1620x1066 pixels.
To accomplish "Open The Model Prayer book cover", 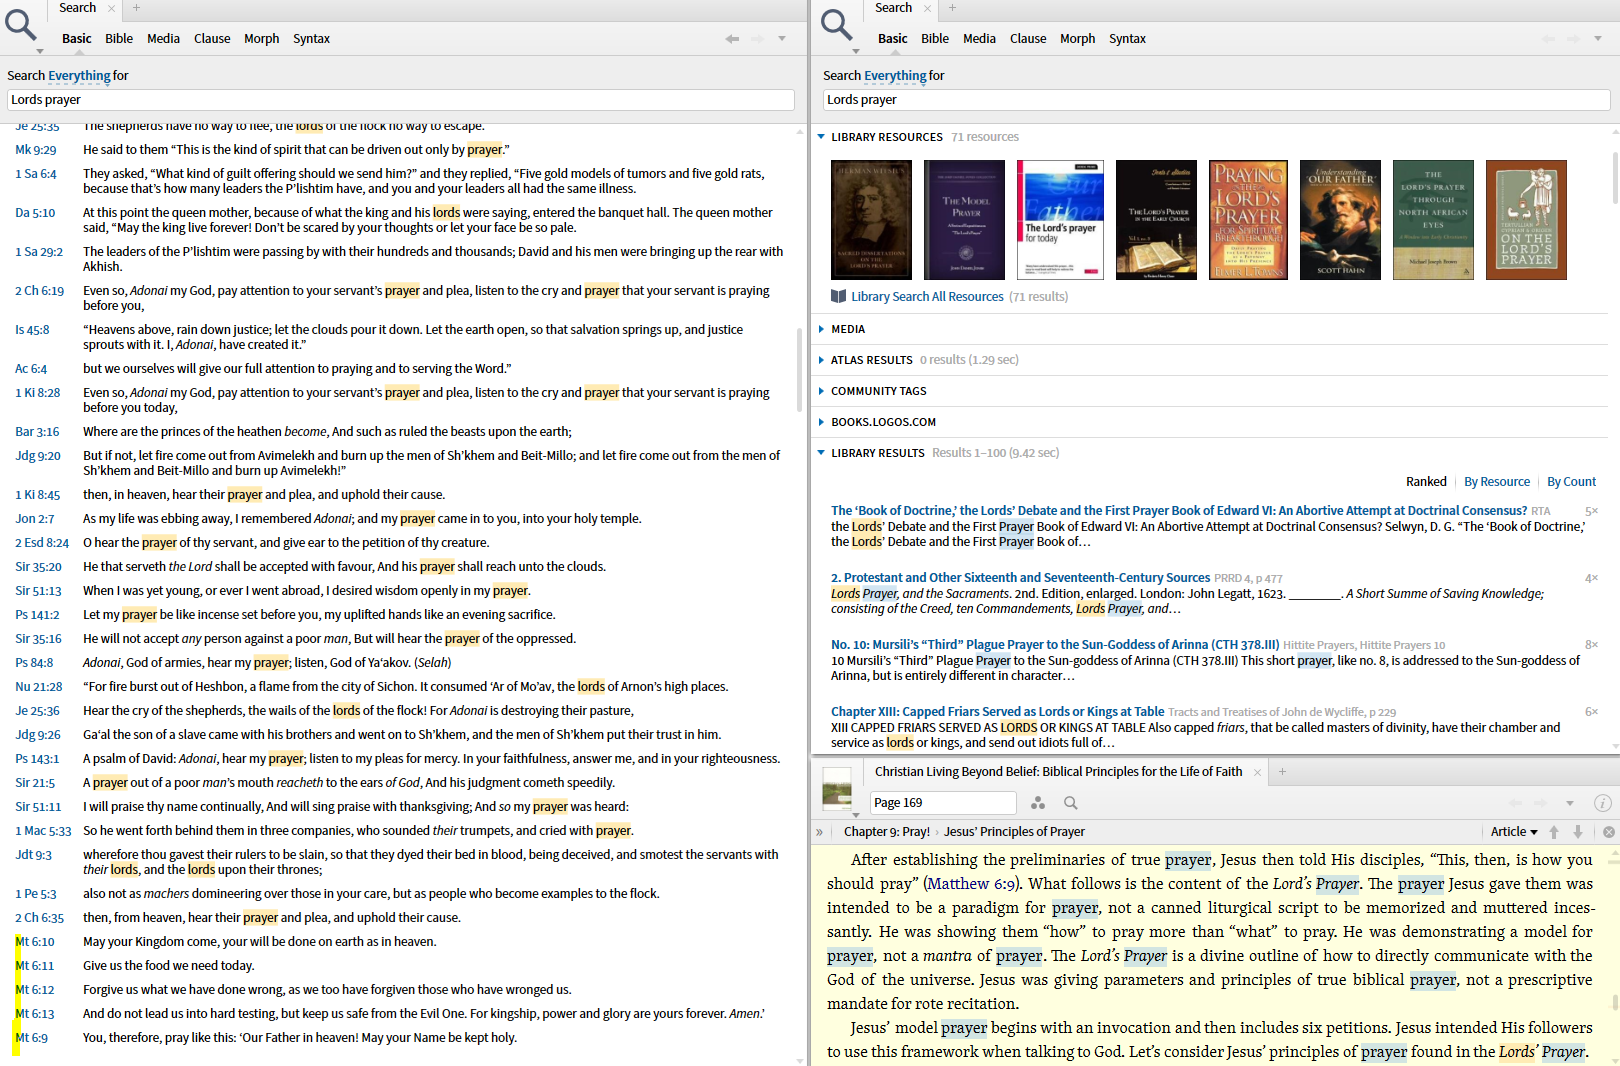I will point(964,220).
